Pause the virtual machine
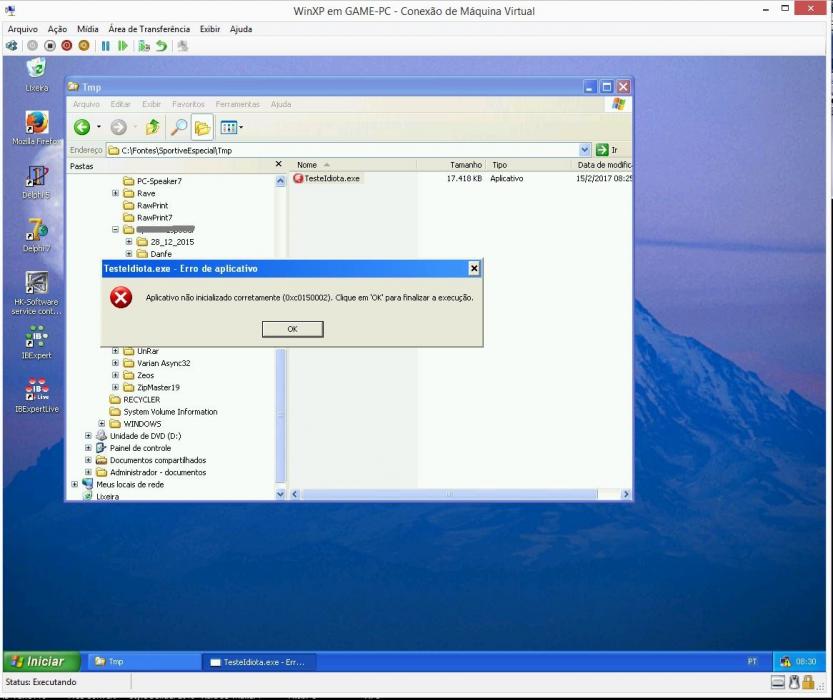This screenshot has width=833, height=700. coord(106,46)
